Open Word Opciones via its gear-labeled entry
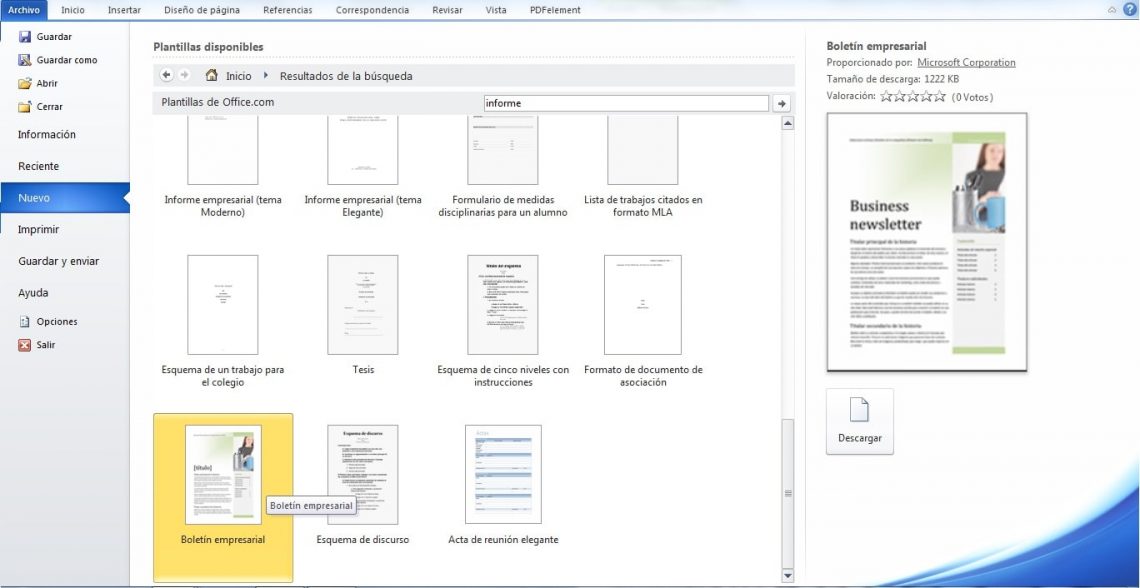 24,321
